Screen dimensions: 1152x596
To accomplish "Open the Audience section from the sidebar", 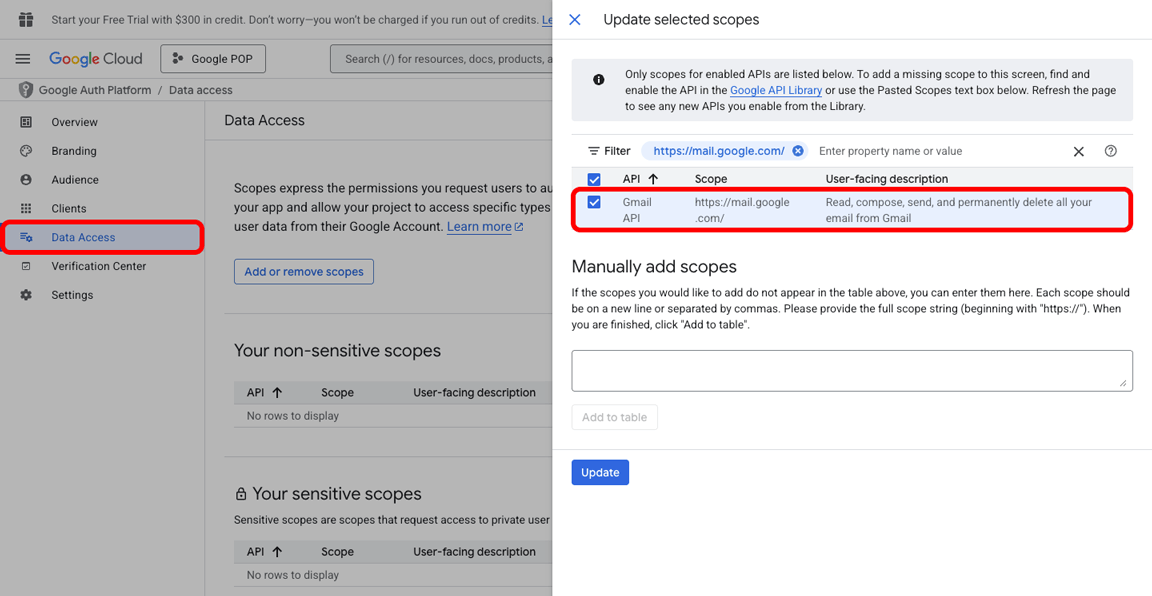I will click(25, 179).
